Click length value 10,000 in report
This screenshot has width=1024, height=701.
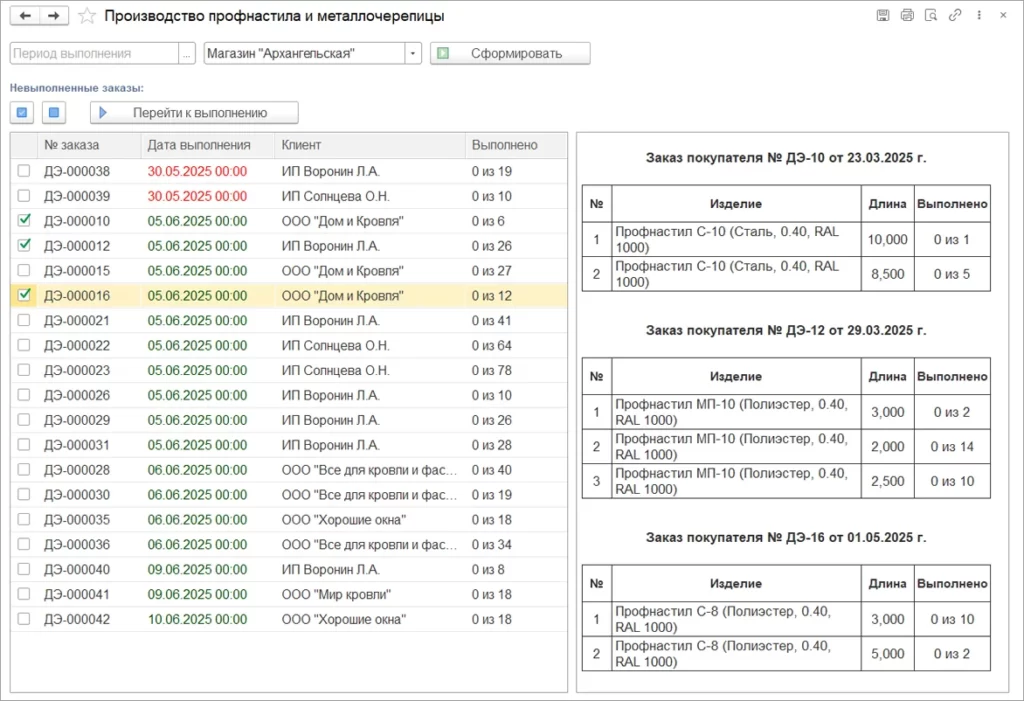pos(888,240)
